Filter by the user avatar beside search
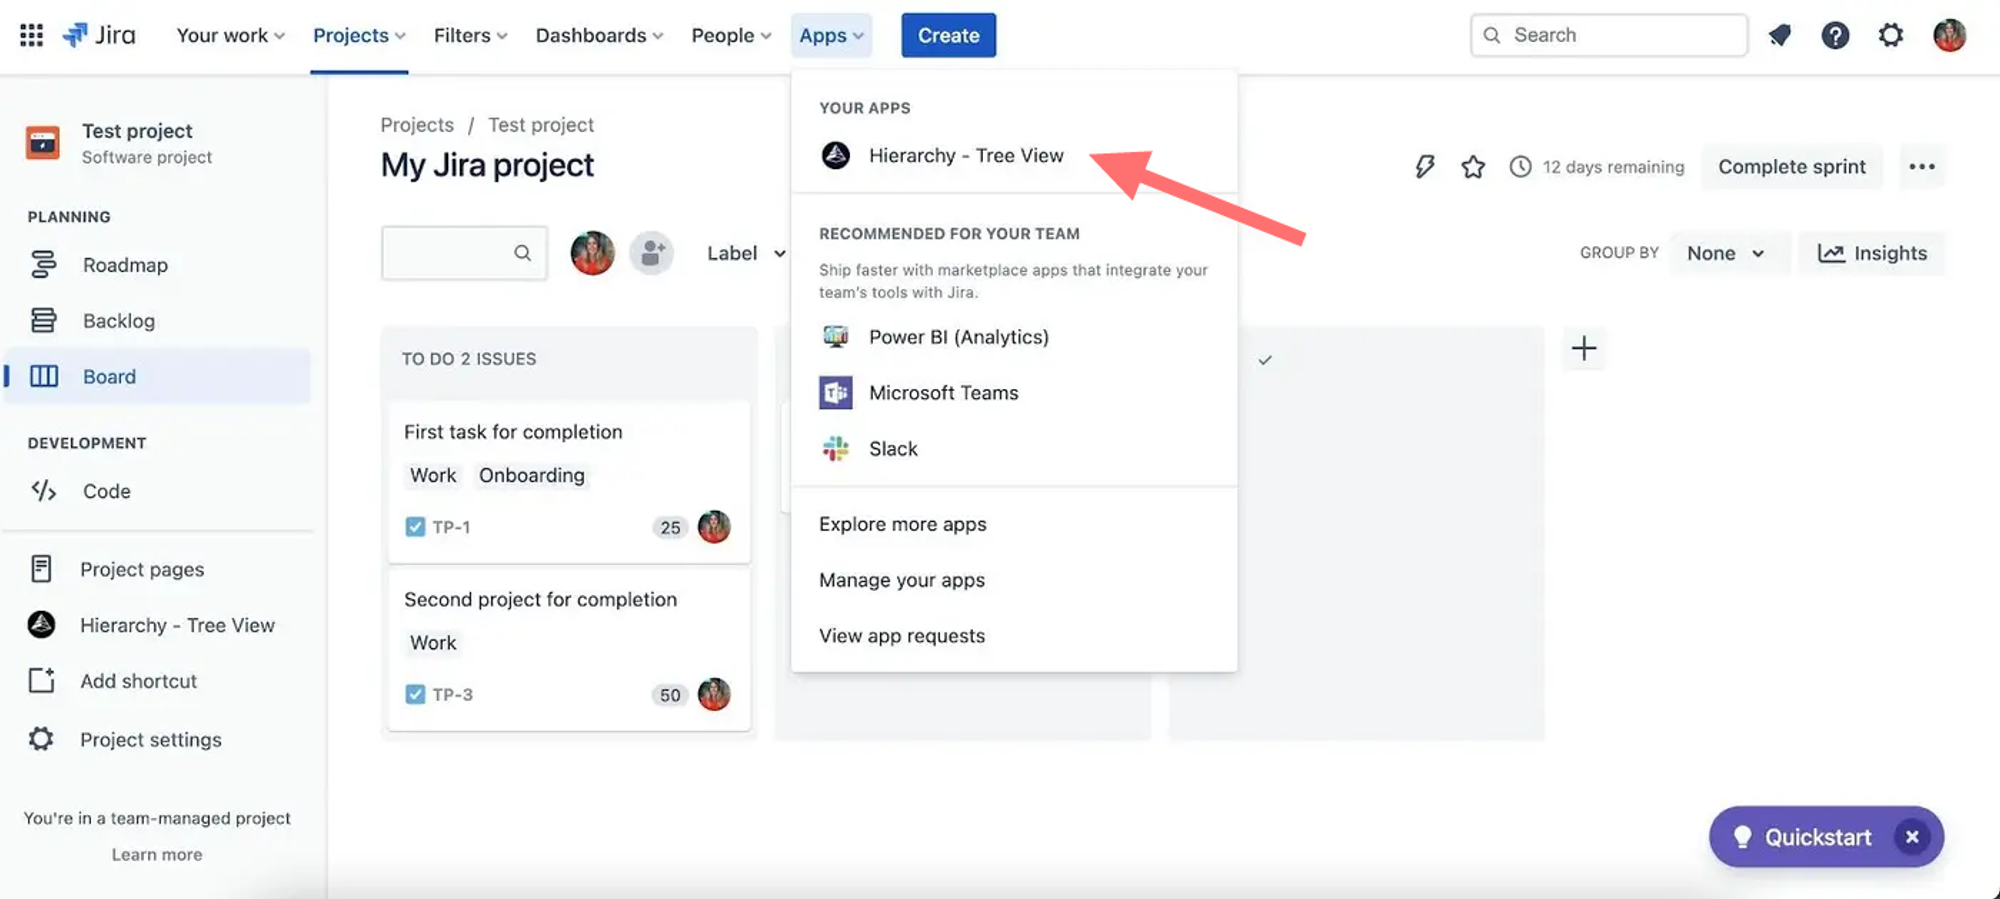This screenshot has height=899, width=2000. 592,253
